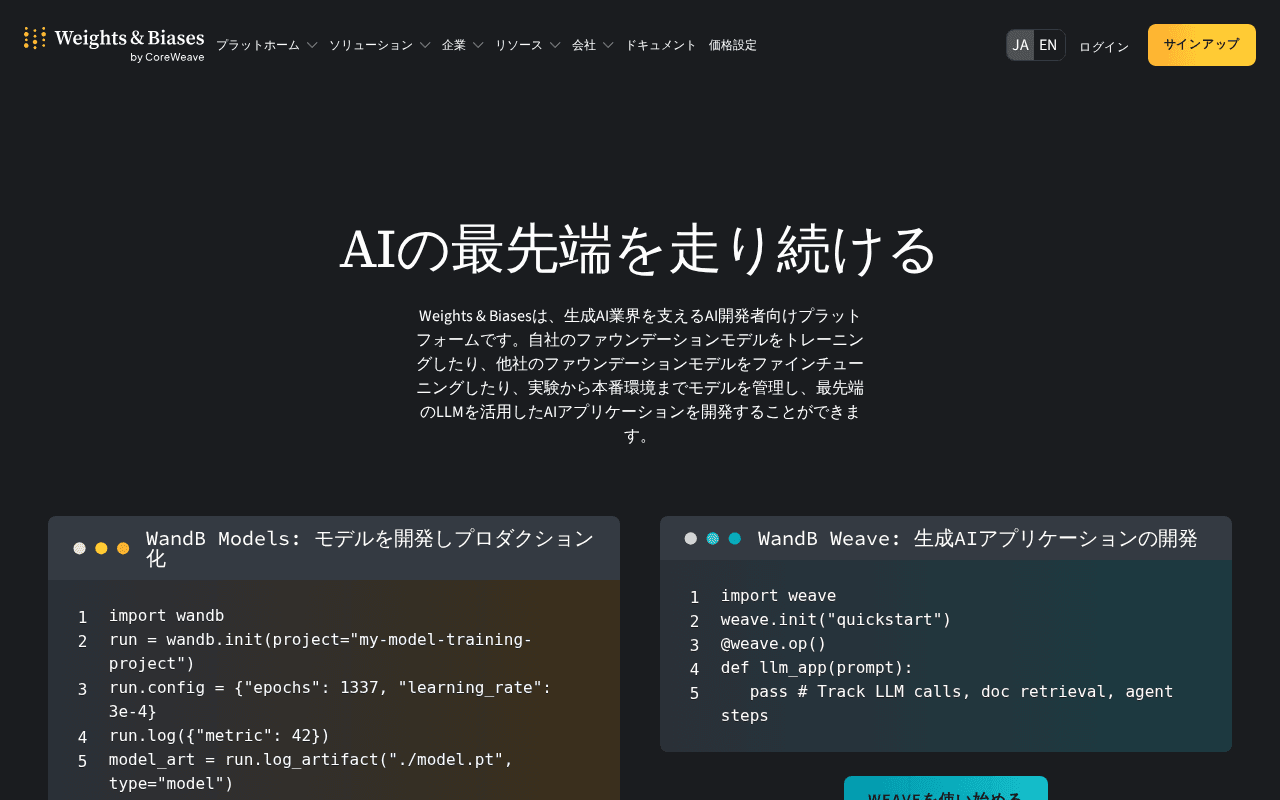Click the 'def llm_app(prompt):' code line
This screenshot has width=1280, height=800.
(x=817, y=667)
